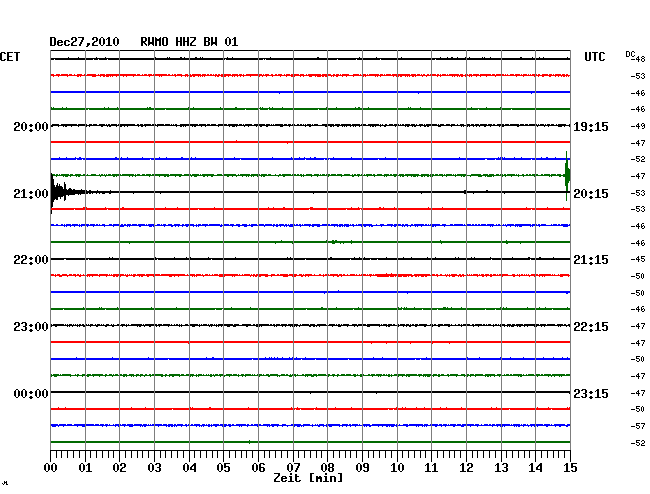Click the date label Dec27,2010
The height and width of the screenshot is (494, 650).
pyautogui.click(x=84, y=42)
